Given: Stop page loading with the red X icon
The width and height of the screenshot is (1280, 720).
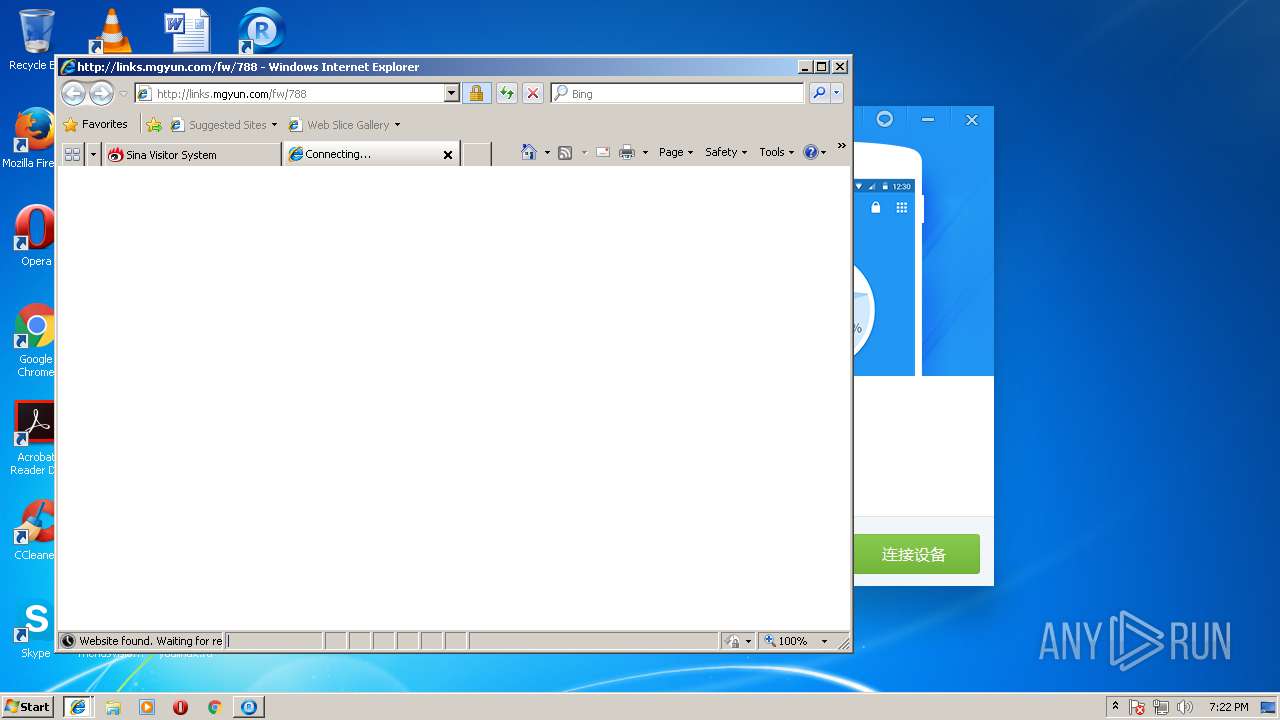Looking at the screenshot, I should point(533,94).
